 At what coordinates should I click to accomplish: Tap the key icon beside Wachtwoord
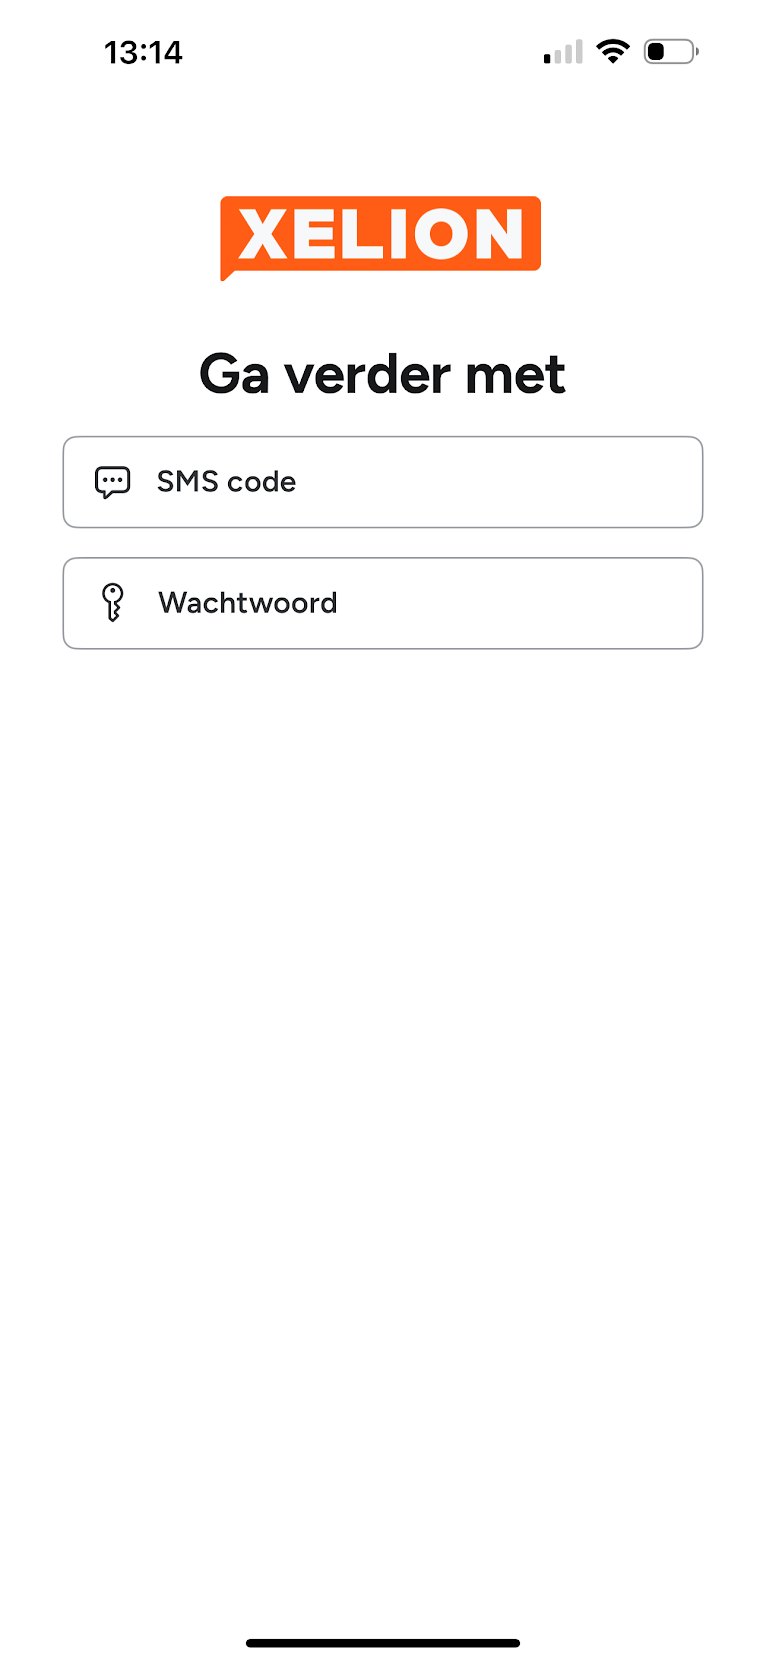click(x=113, y=603)
